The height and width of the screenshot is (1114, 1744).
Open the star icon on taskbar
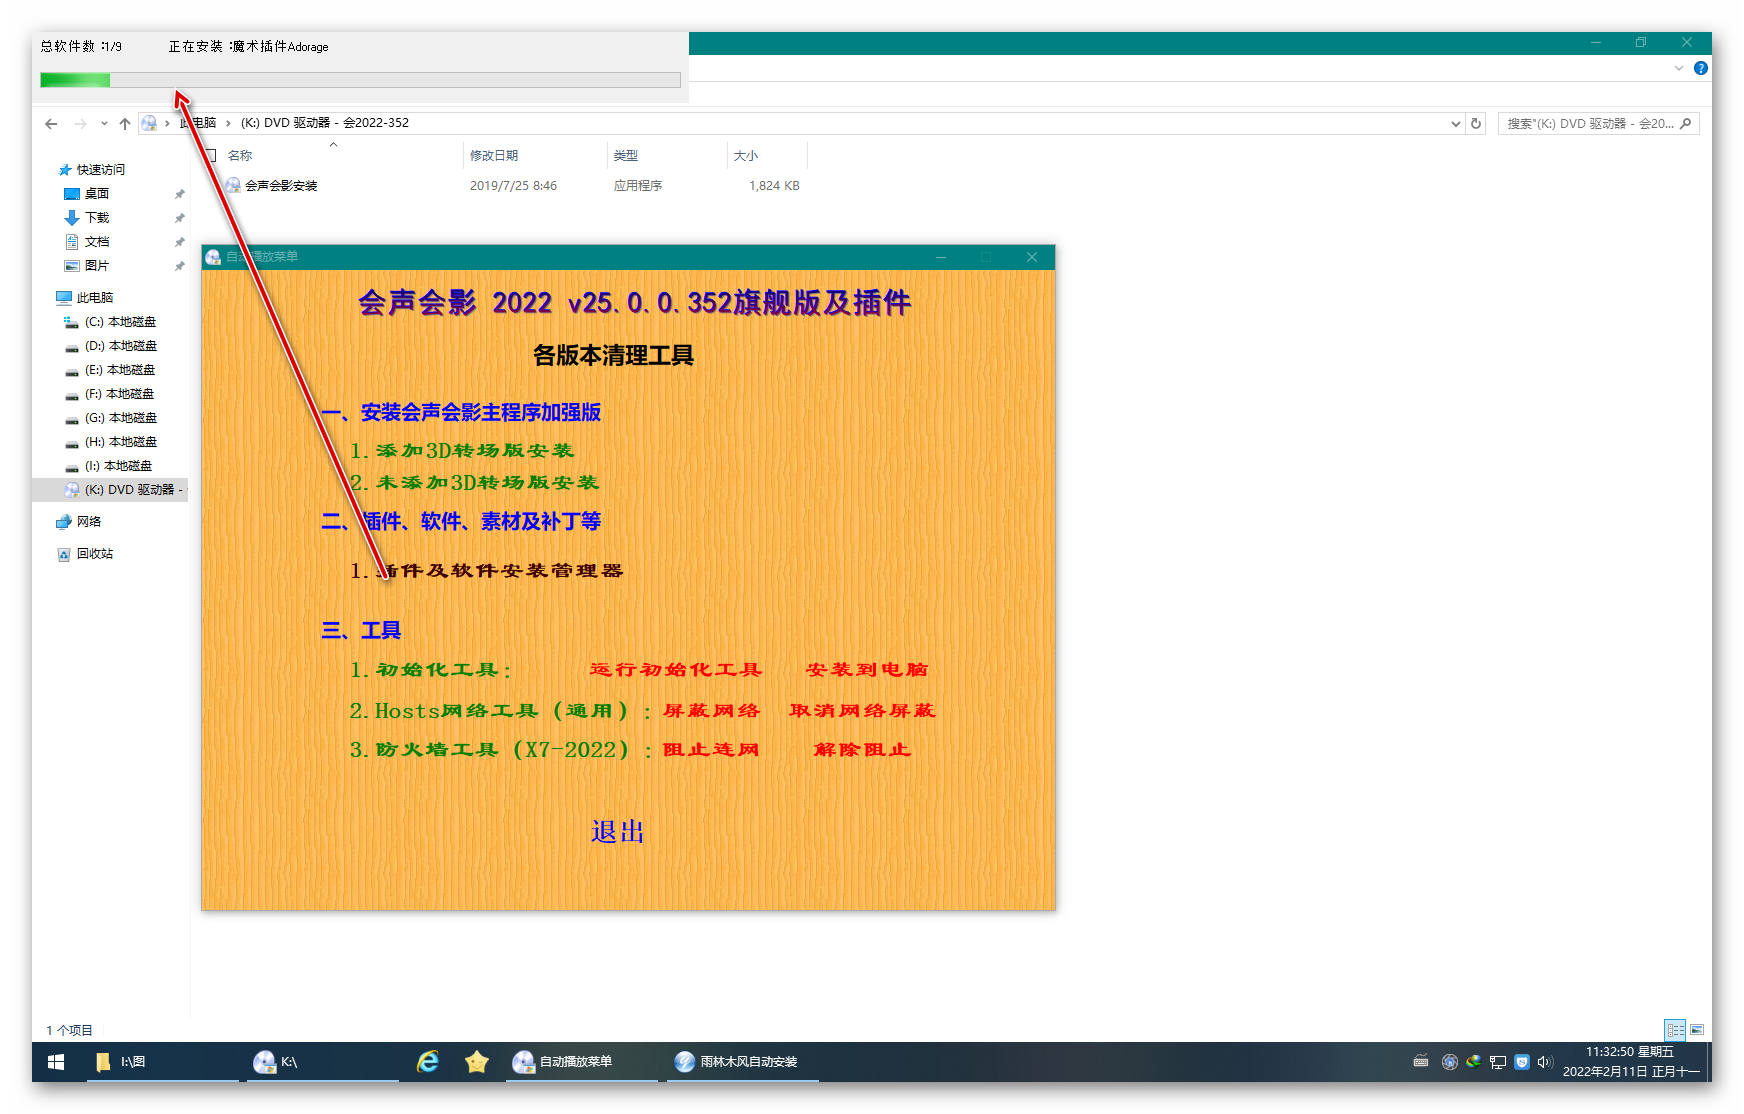tap(477, 1062)
